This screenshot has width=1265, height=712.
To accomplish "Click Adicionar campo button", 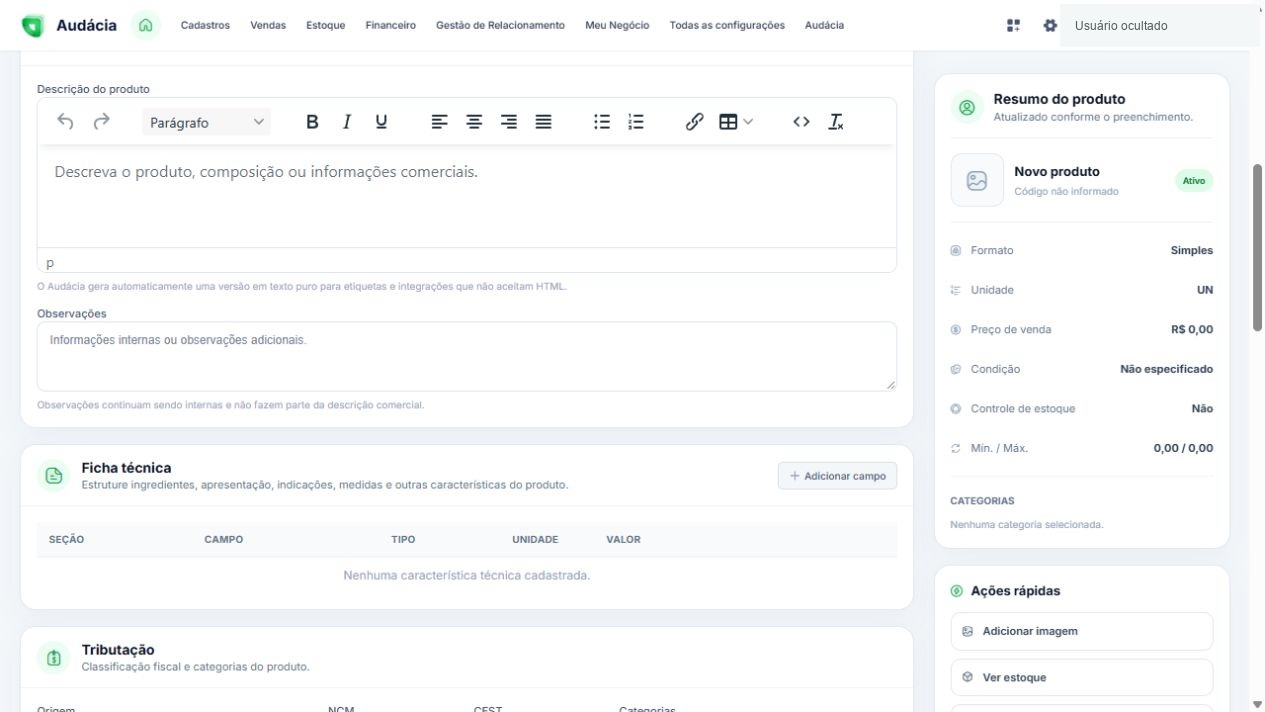I will 837,476.
